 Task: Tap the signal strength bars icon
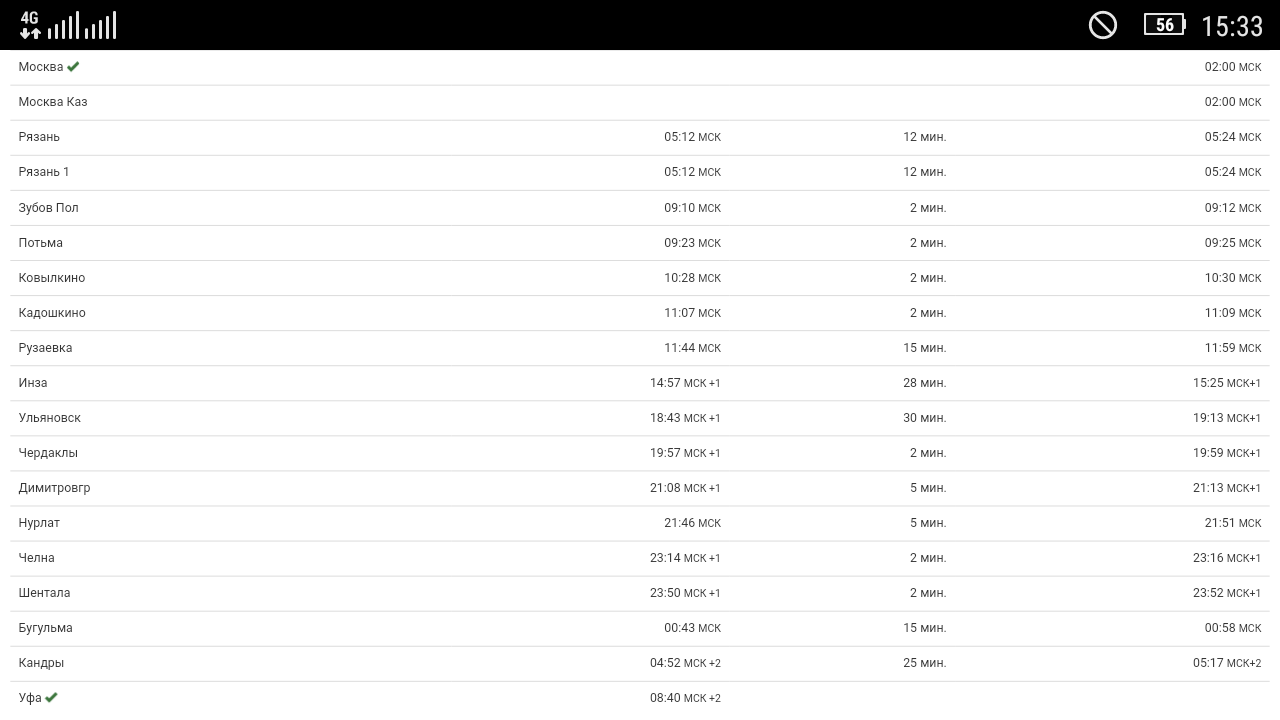point(82,26)
